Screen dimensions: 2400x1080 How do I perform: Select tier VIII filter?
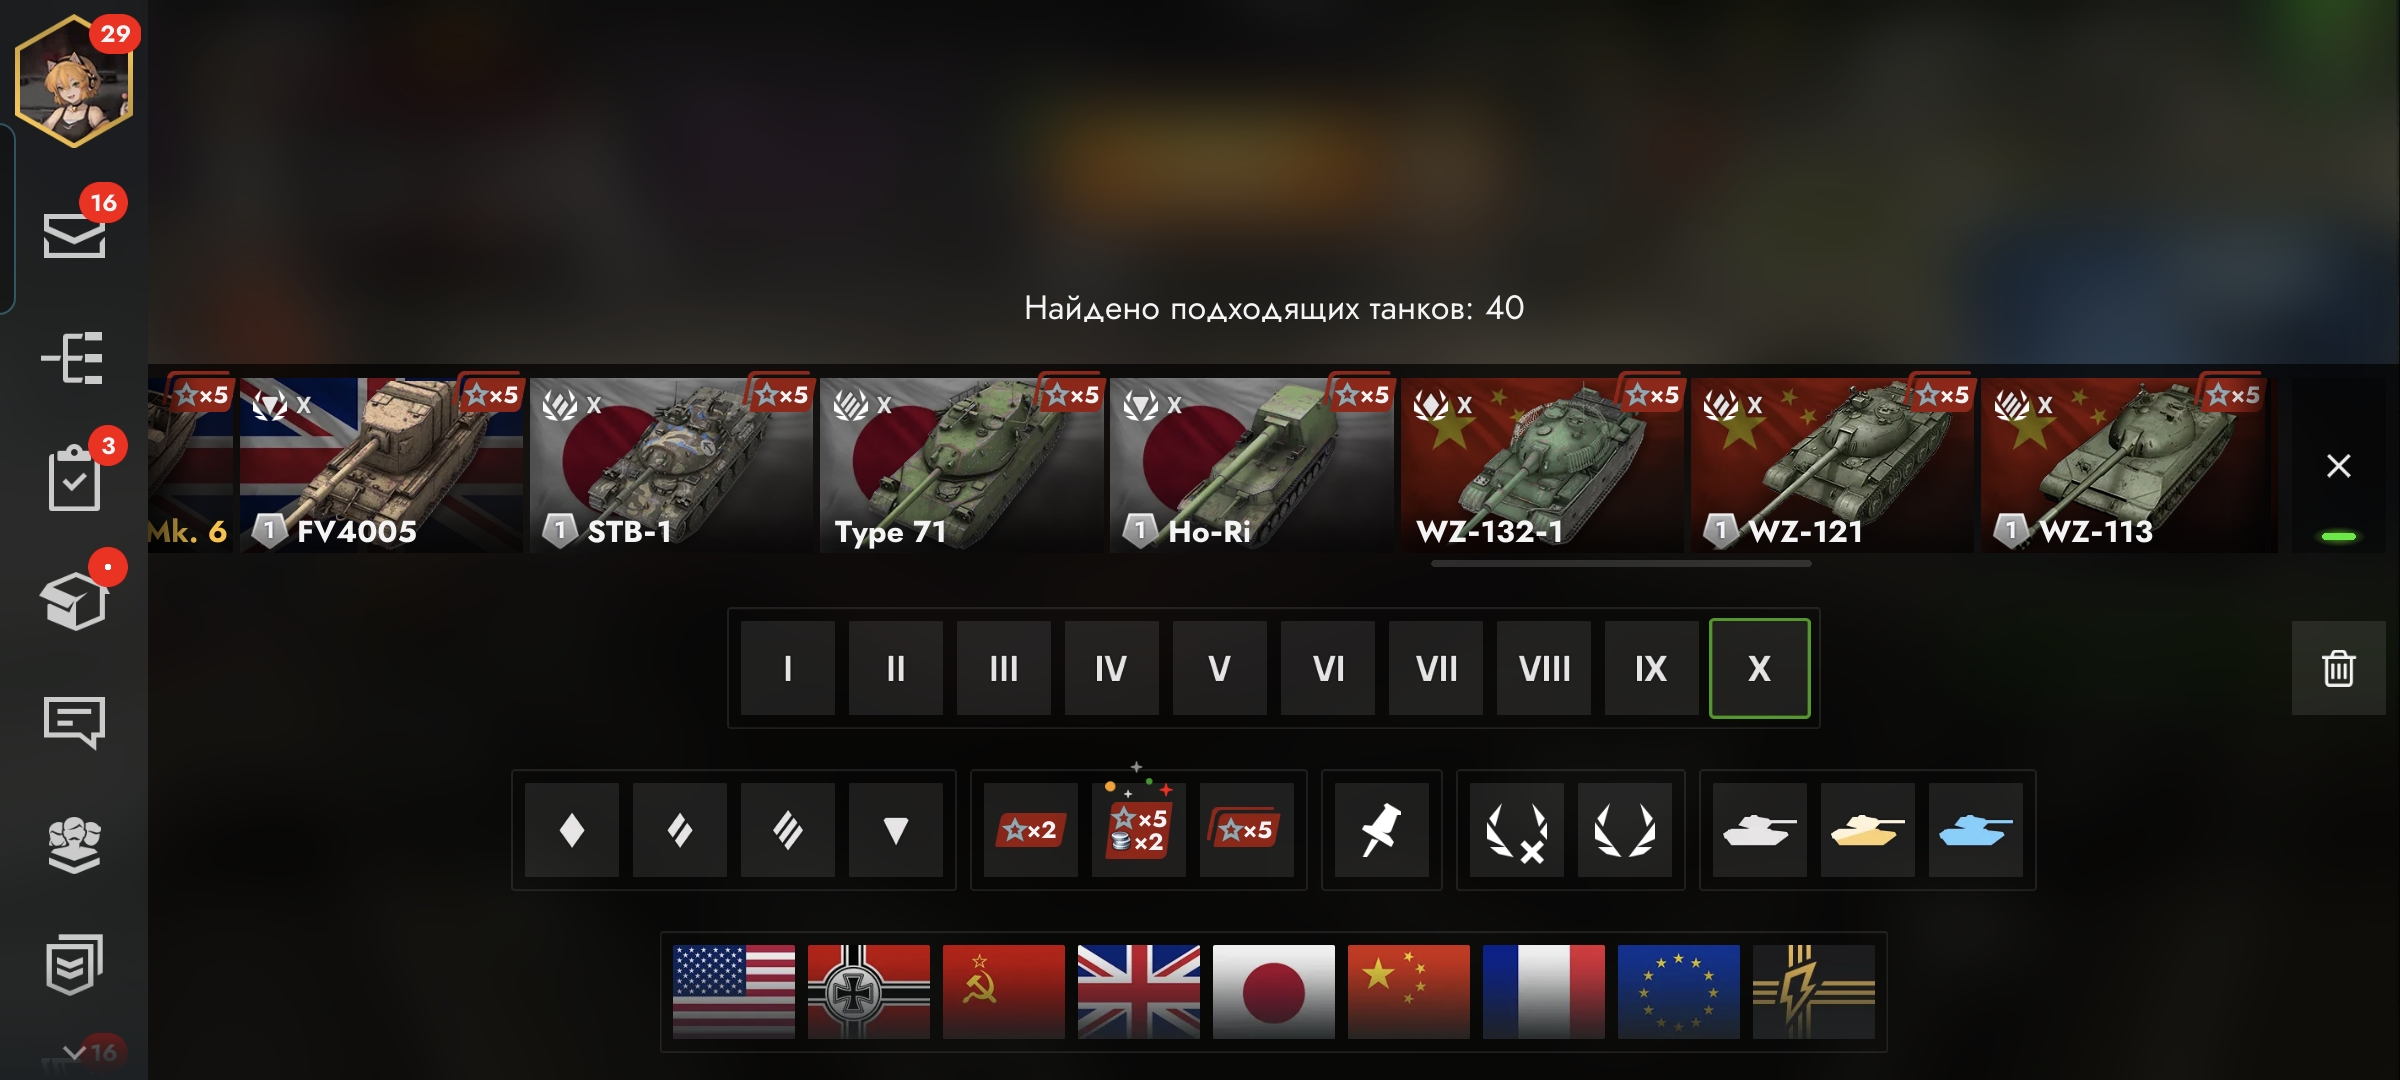[x=1544, y=668]
